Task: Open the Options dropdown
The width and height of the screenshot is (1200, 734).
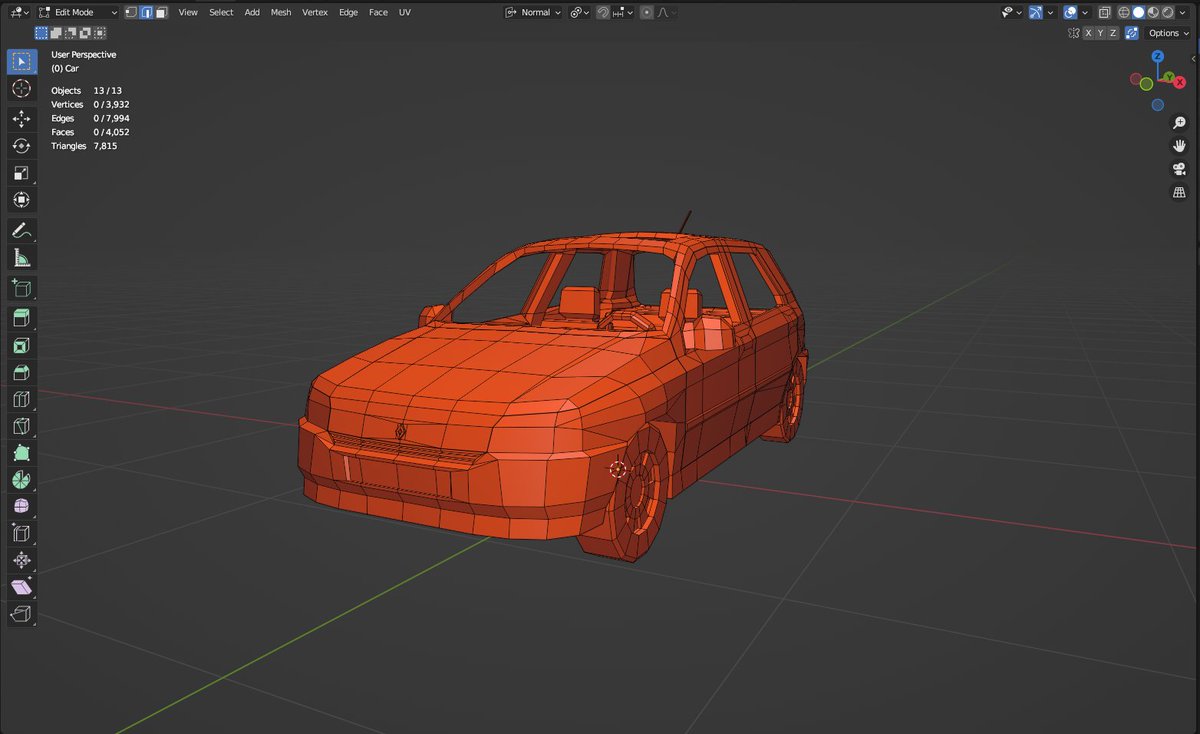Action: point(1169,33)
